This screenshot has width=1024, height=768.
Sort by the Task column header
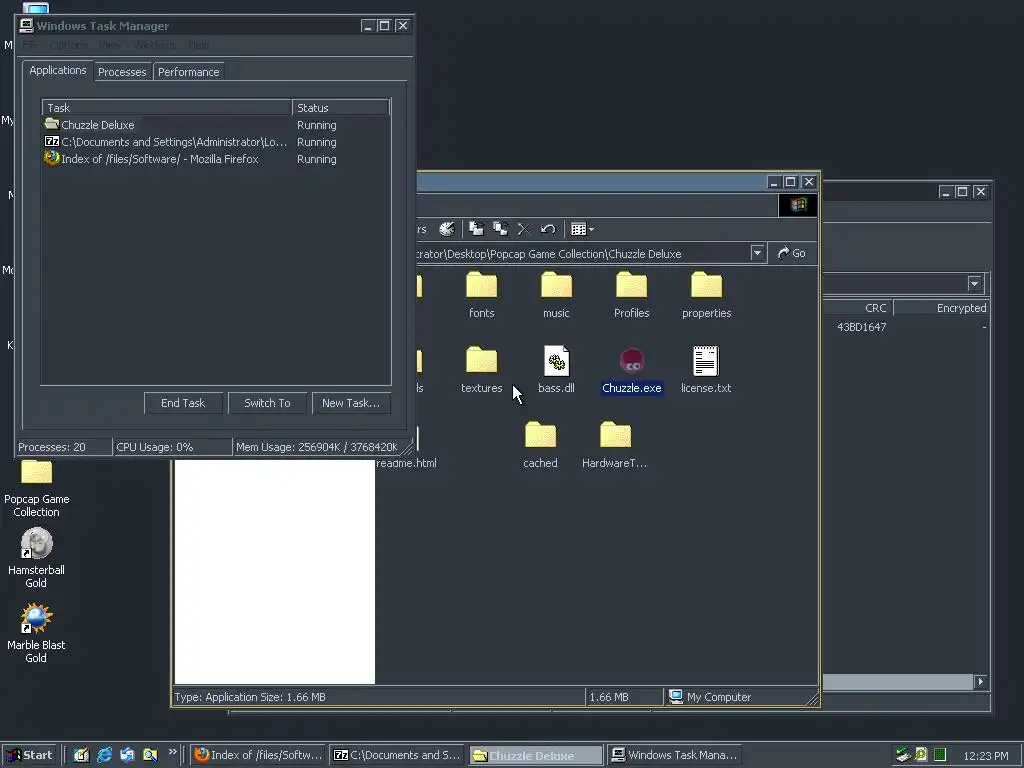167,108
